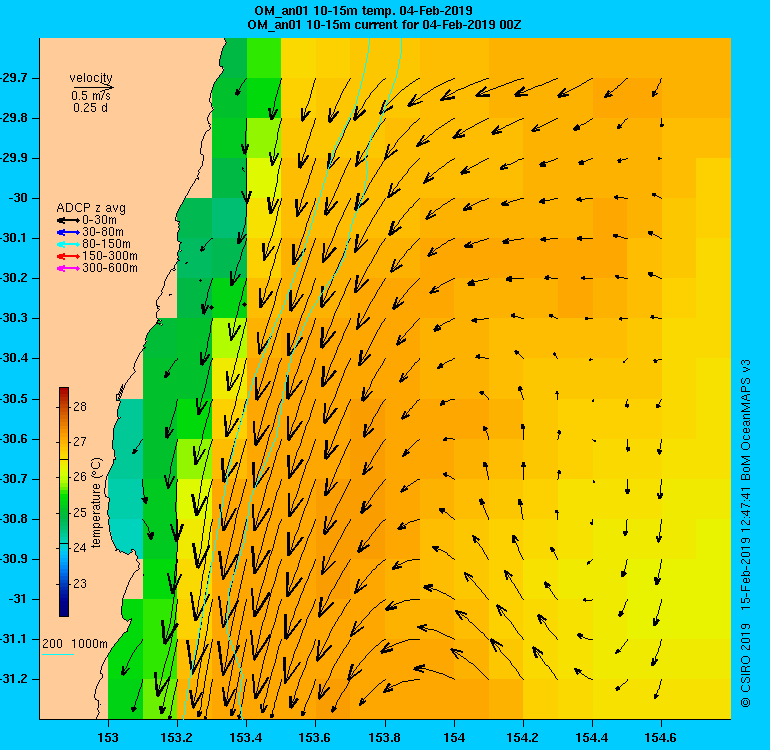This screenshot has height=750, width=770.
Task: Click the latitude label -30.8
Action: click(x=14, y=519)
